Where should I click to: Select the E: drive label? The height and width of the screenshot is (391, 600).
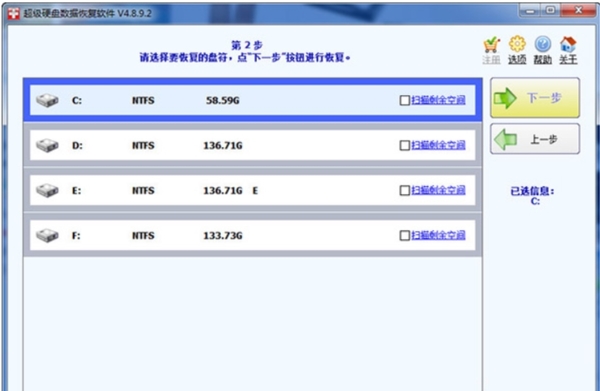tap(77, 191)
